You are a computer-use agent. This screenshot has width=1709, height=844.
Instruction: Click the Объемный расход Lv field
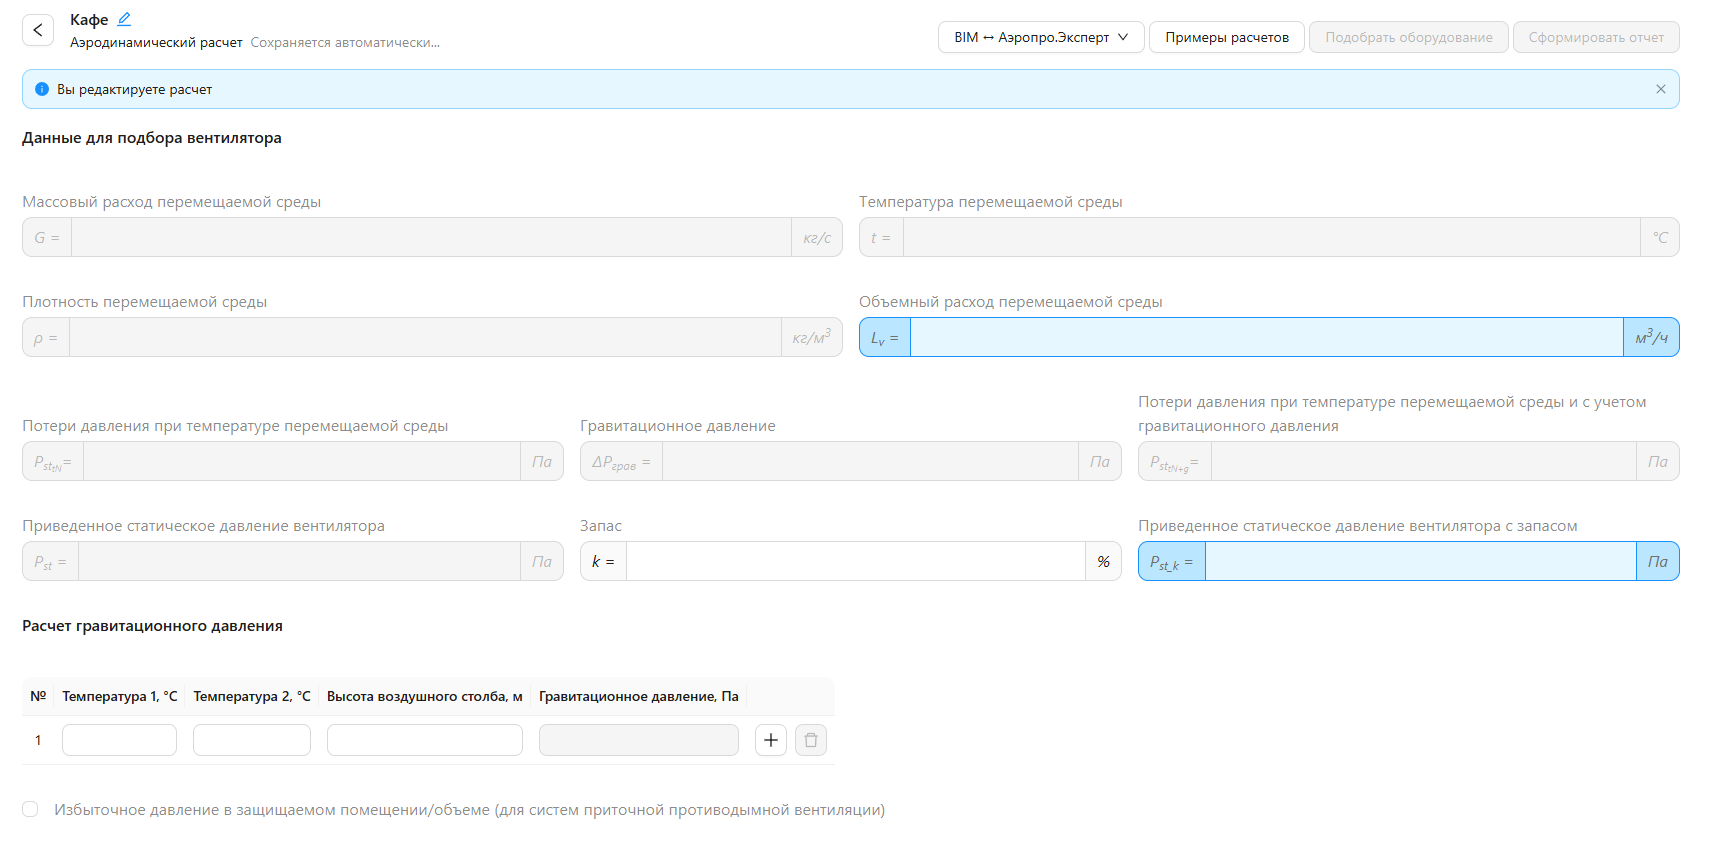(x=1265, y=337)
